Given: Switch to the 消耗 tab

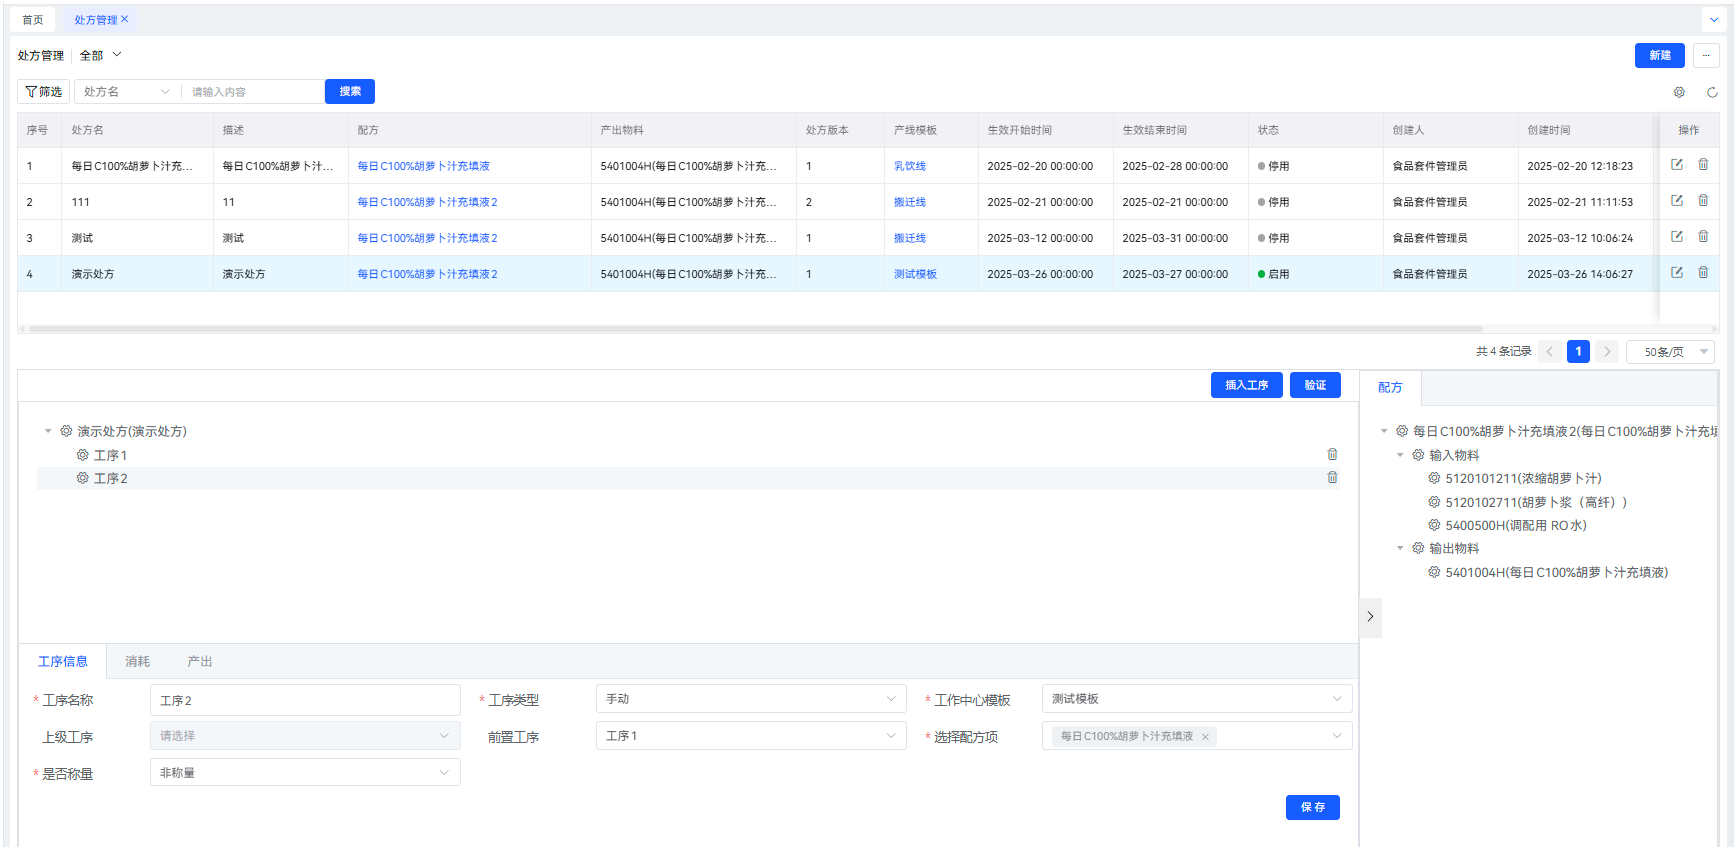Looking at the screenshot, I should (x=137, y=662).
